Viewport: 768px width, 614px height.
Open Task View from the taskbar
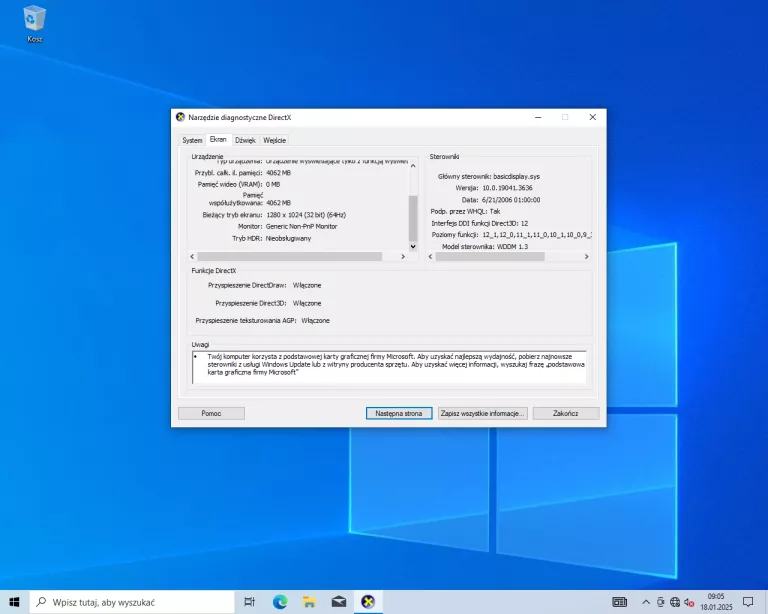click(250, 601)
